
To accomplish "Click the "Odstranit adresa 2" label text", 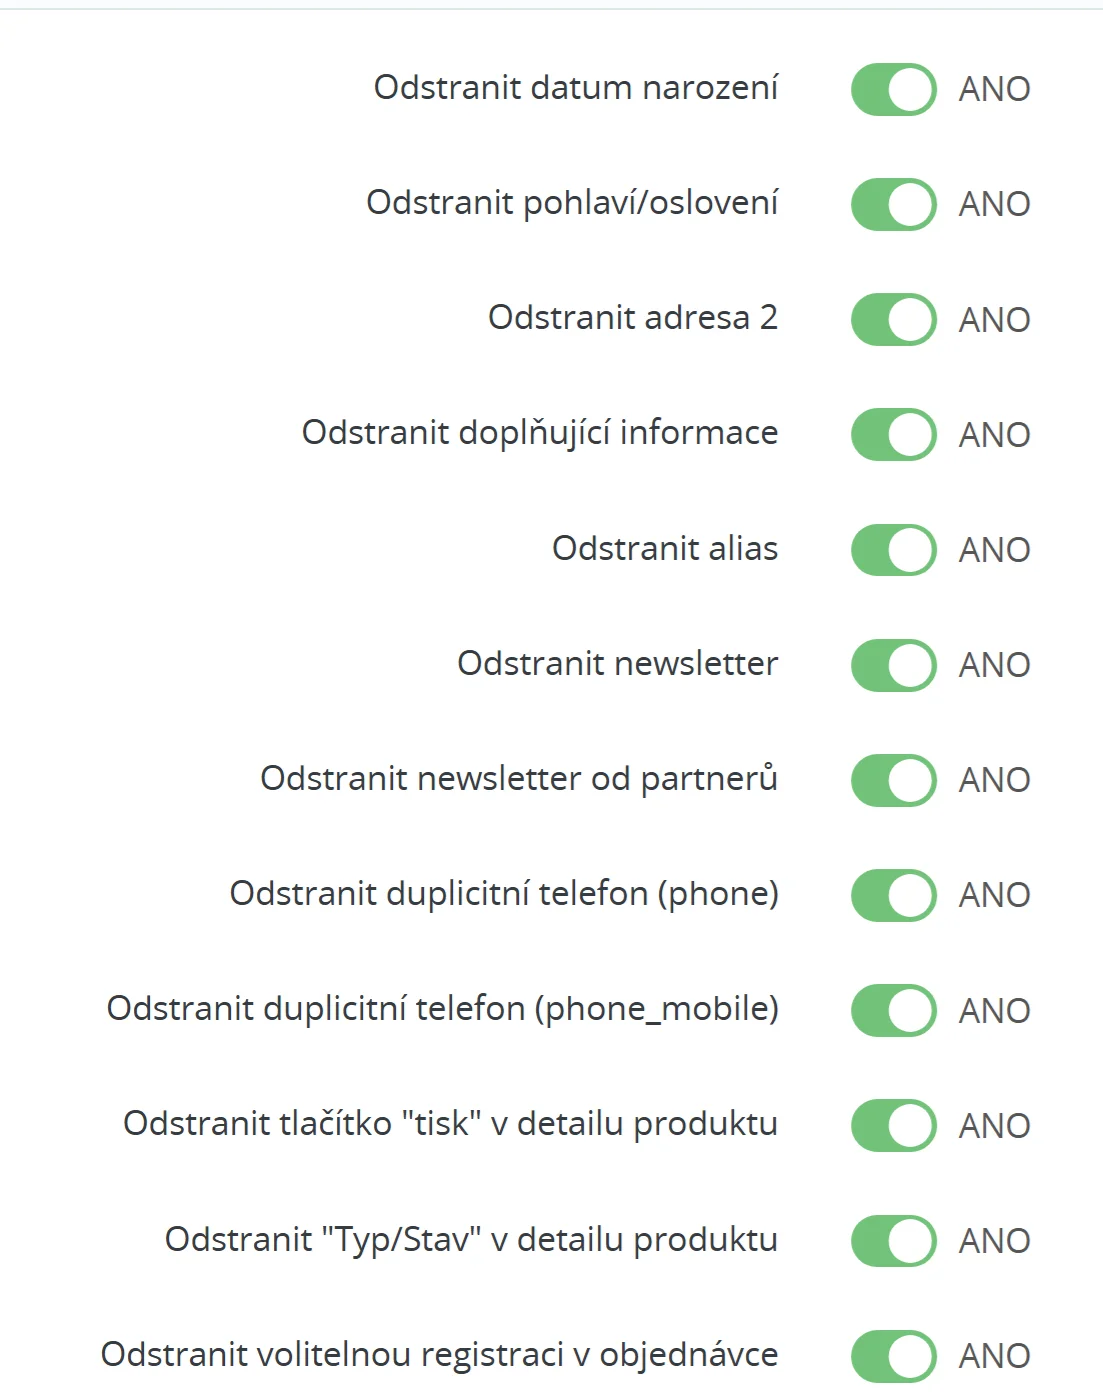I will click(632, 318).
